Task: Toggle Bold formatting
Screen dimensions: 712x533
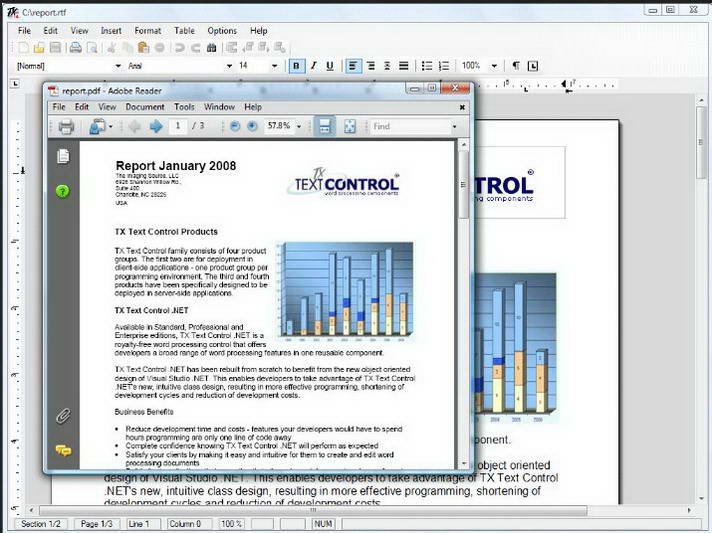Action: click(x=296, y=66)
